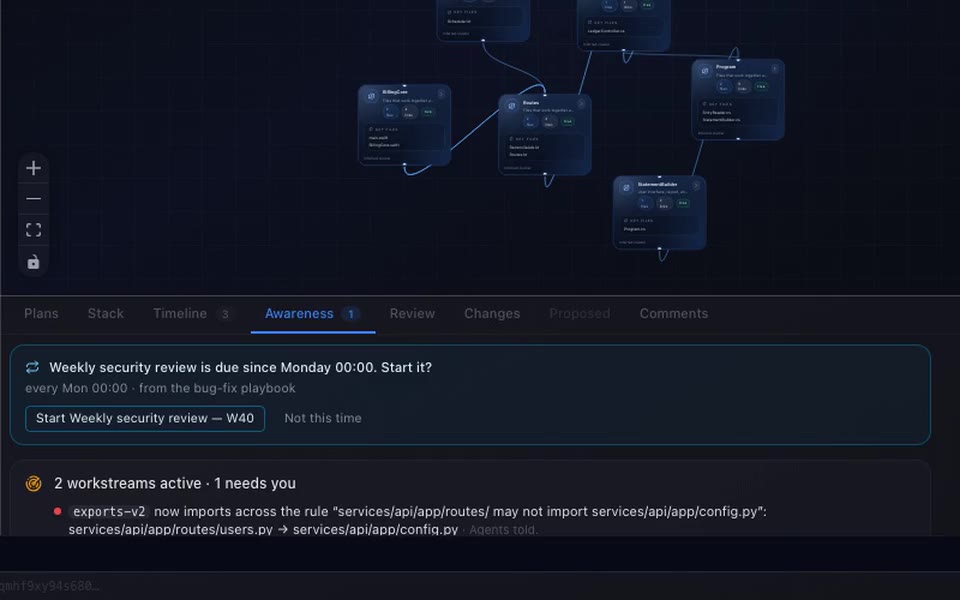This screenshot has height=600, width=960.
Task: Click the red exports-v2 status dot
Action: tap(58, 511)
